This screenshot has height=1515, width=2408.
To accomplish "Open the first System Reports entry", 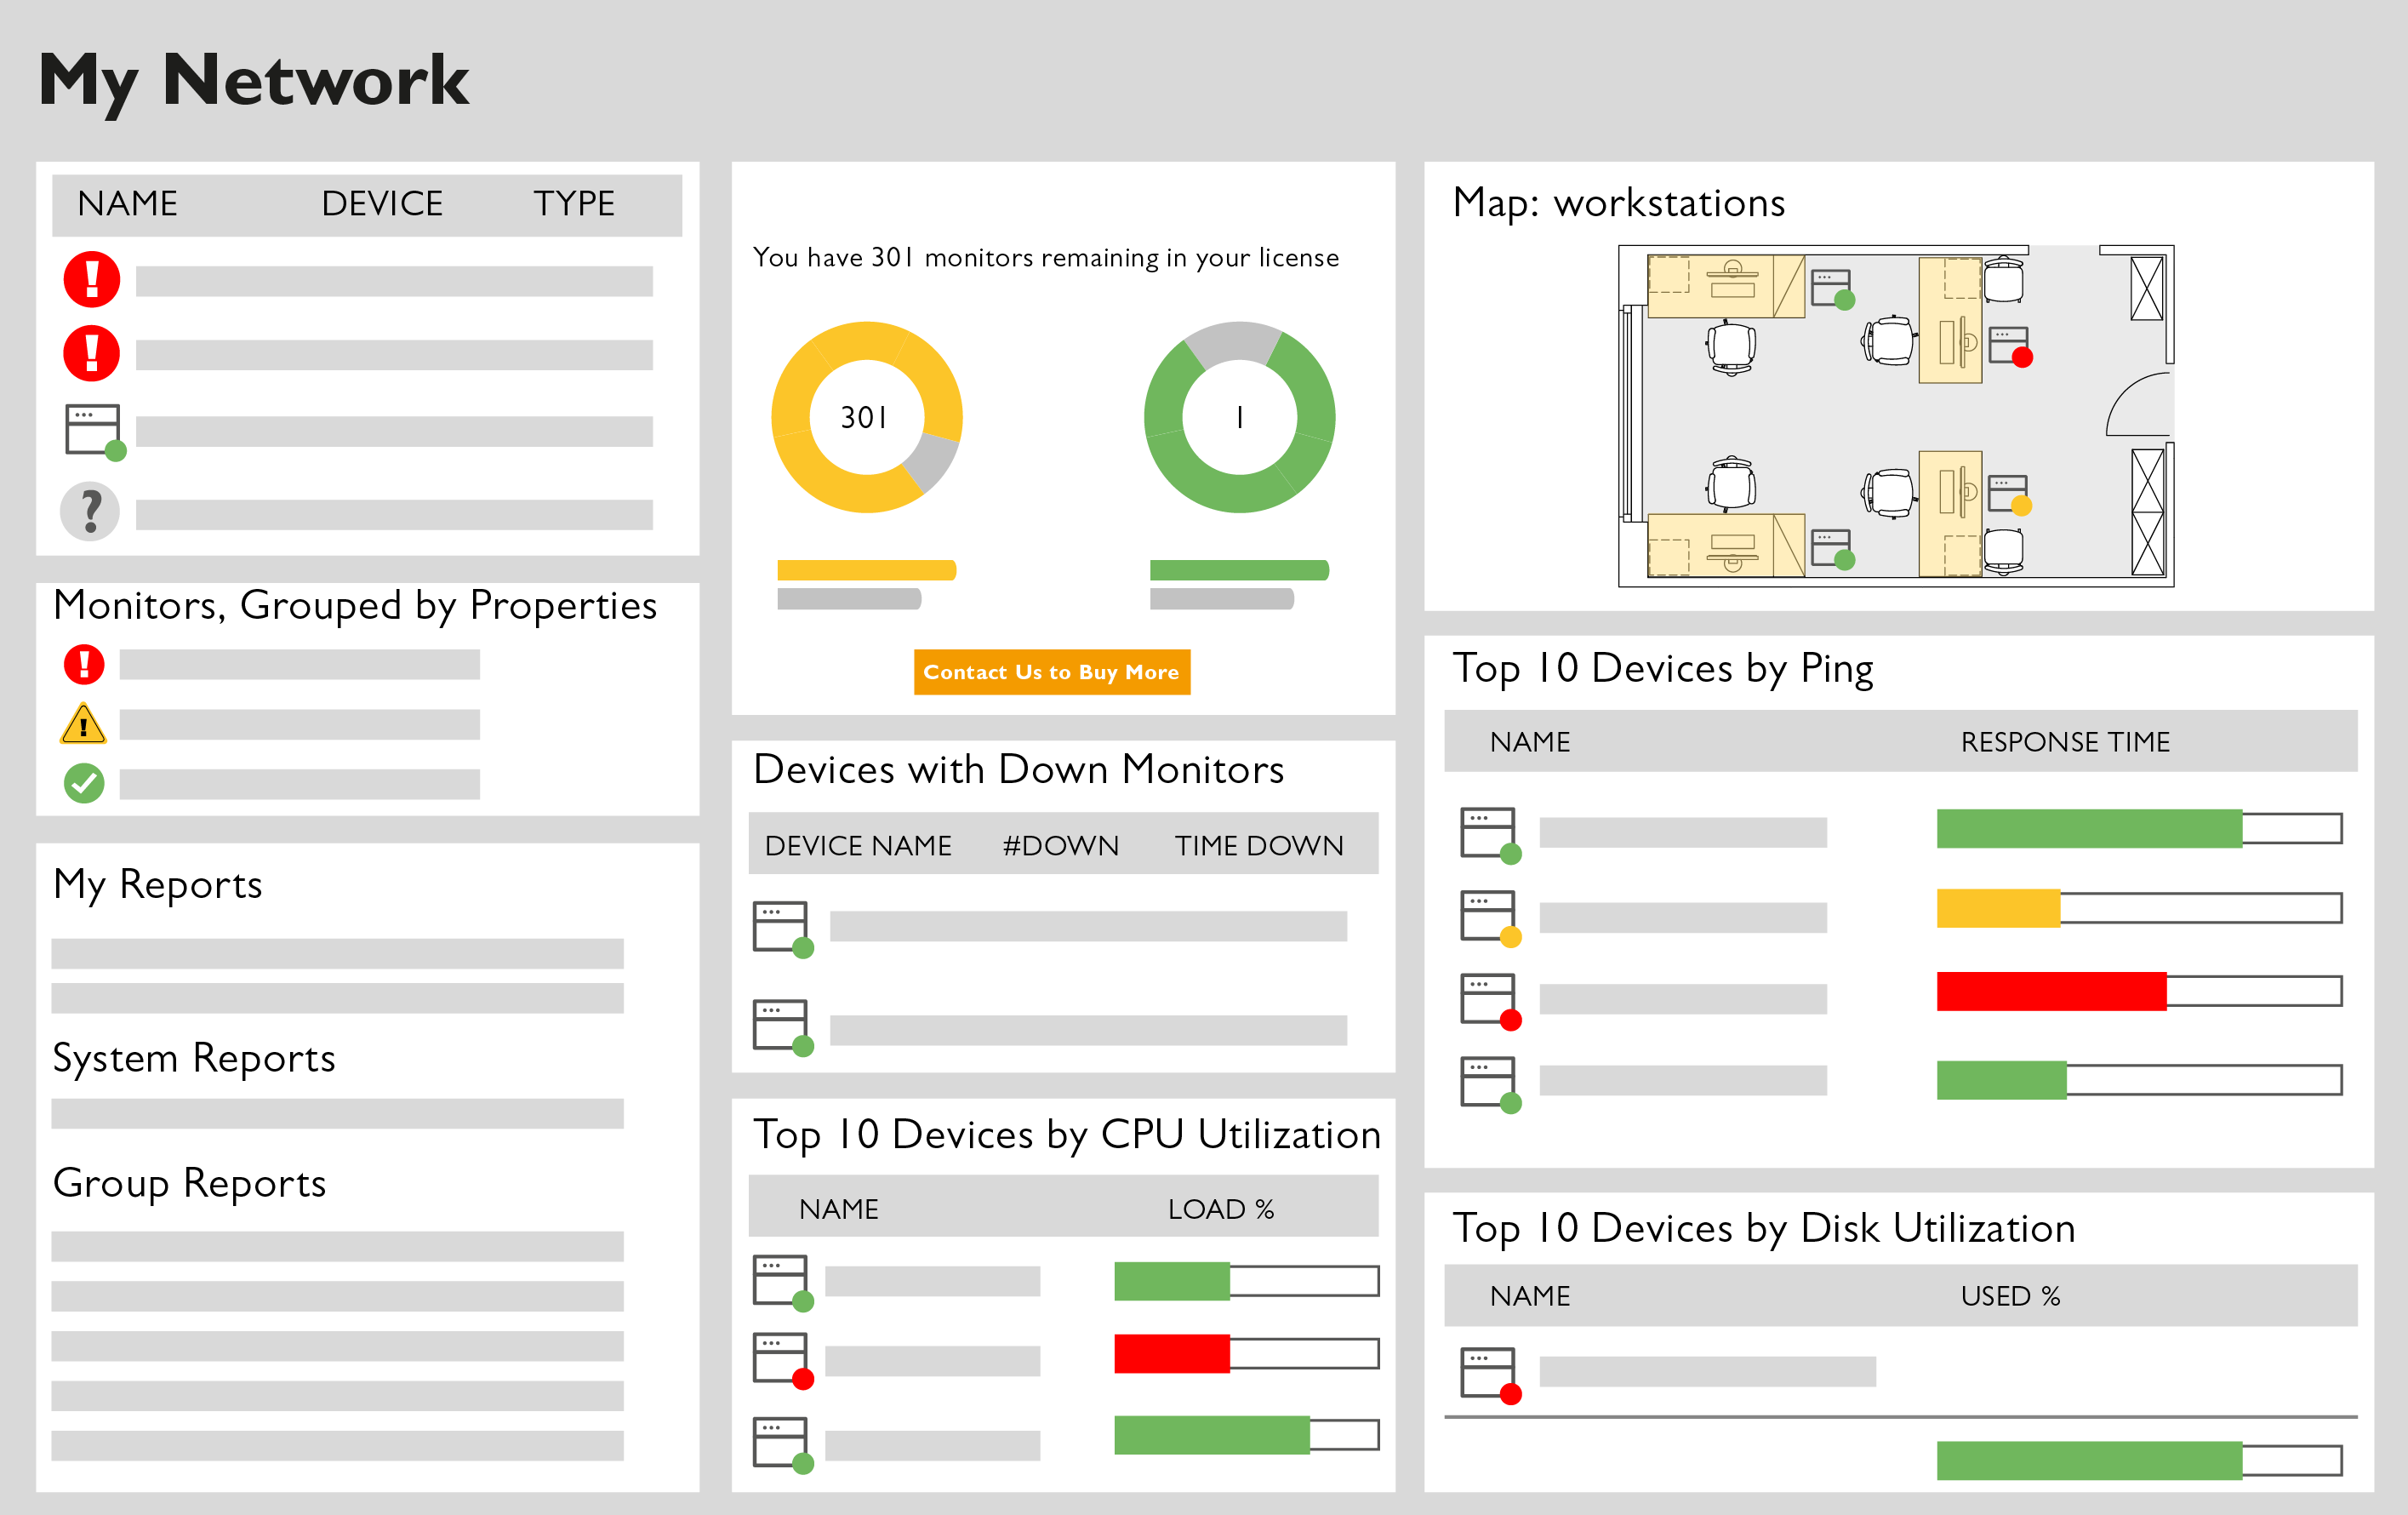I will (x=337, y=1114).
